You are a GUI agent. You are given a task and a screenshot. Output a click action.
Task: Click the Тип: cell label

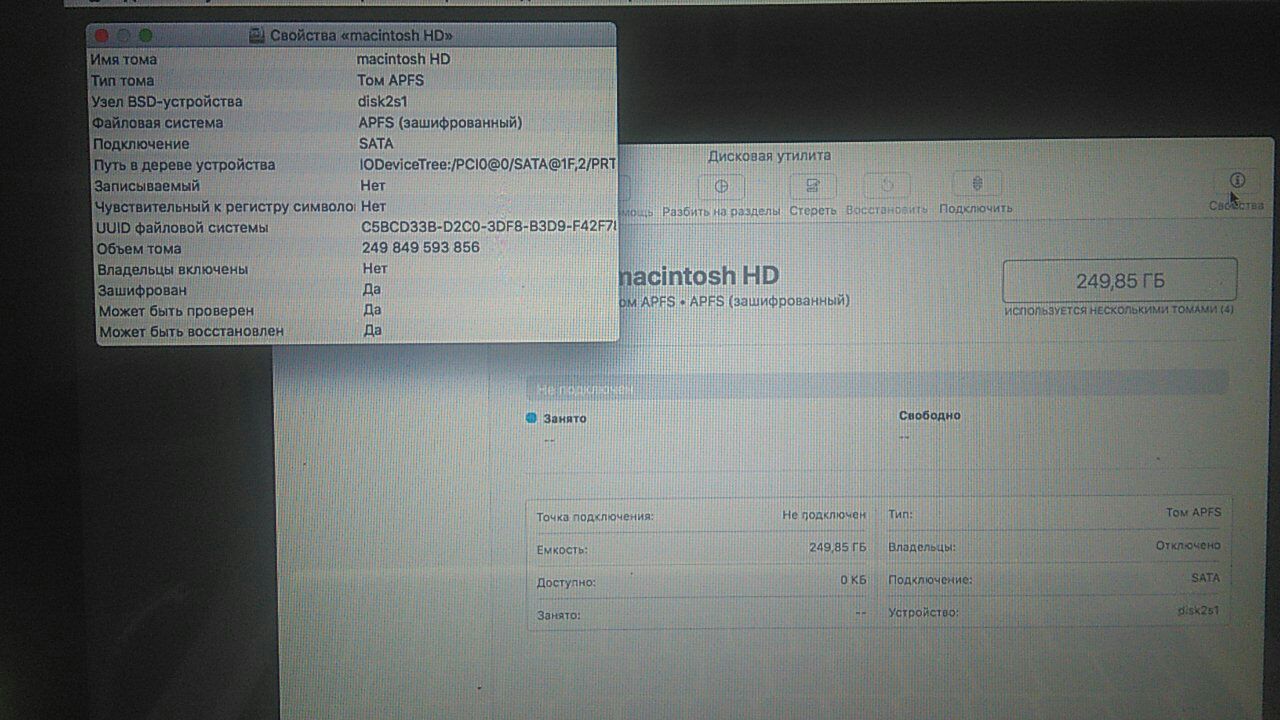point(901,515)
